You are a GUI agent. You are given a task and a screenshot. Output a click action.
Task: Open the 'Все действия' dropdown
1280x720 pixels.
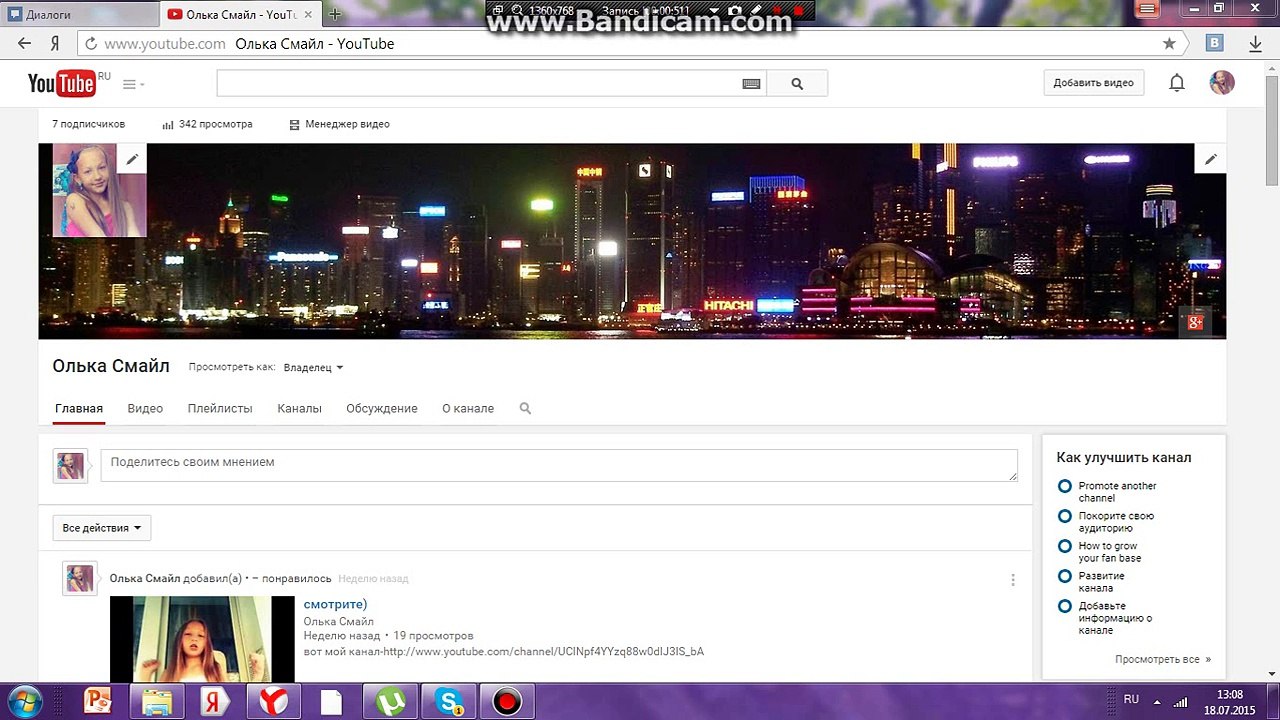pos(102,528)
